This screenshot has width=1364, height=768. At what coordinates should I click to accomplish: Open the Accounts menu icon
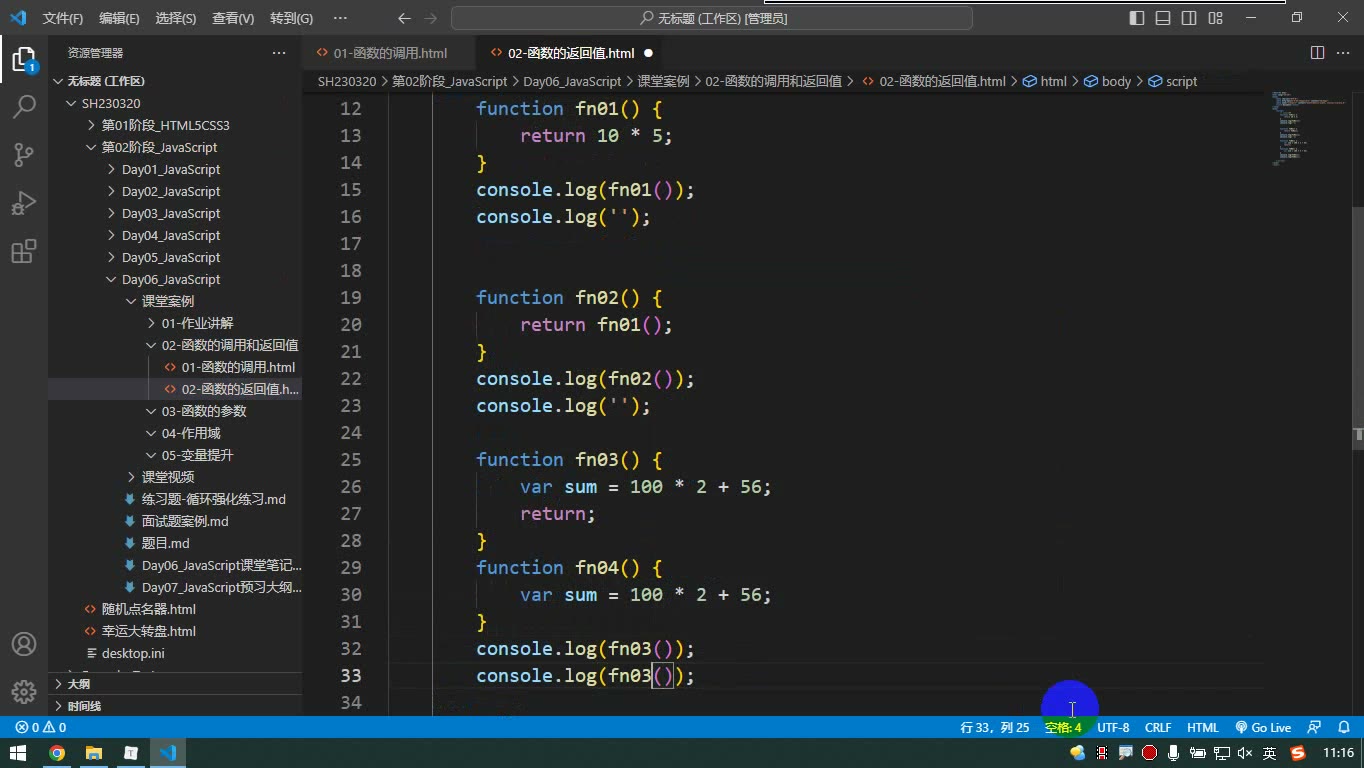pyautogui.click(x=24, y=644)
